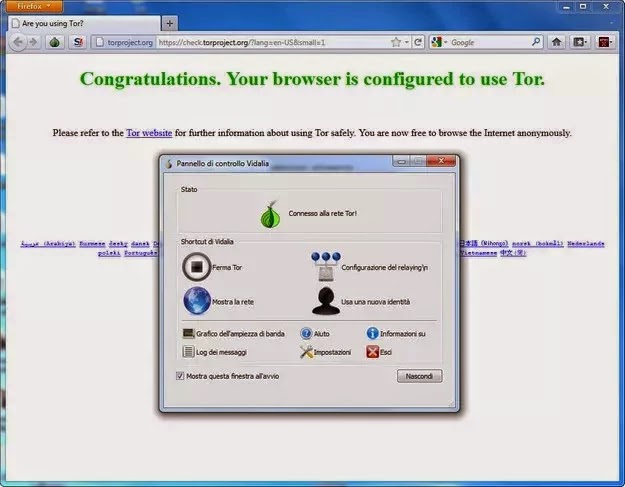This screenshot has width=625, height=487.
Task: Click the new identity silhouette icon
Action: tap(326, 301)
